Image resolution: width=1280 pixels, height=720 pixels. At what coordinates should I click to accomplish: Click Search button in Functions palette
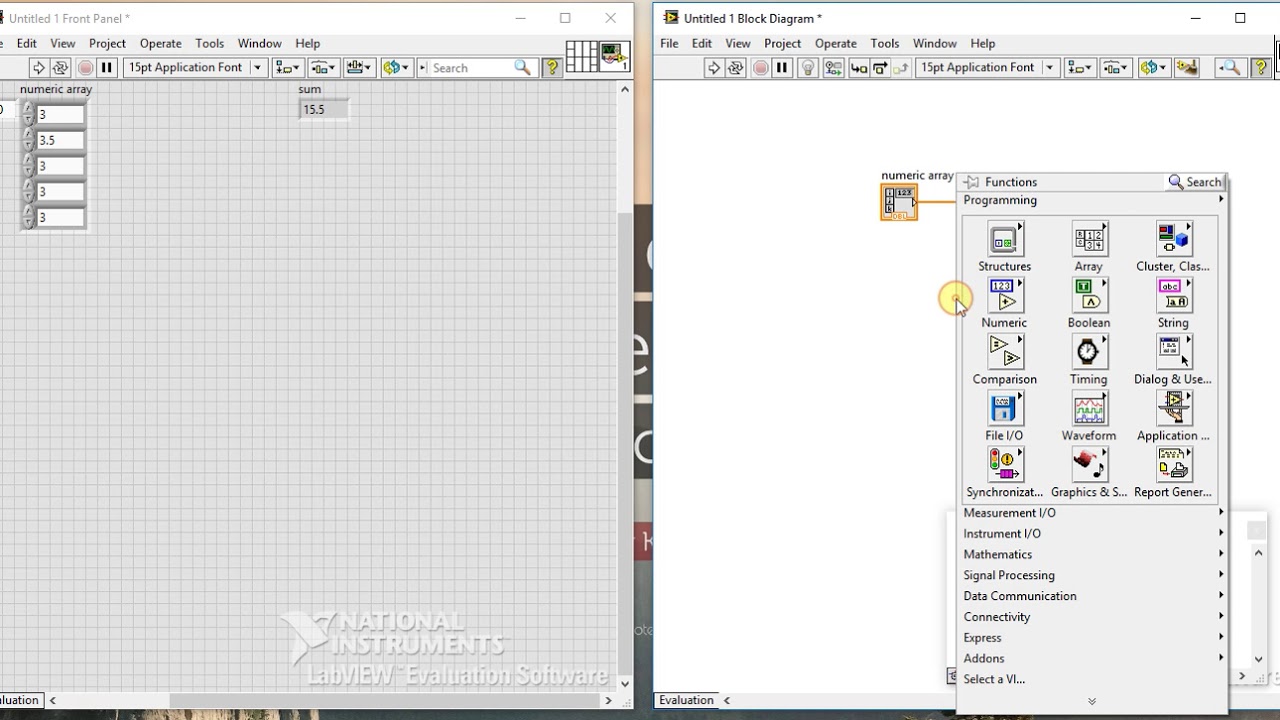pos(1195,182)
